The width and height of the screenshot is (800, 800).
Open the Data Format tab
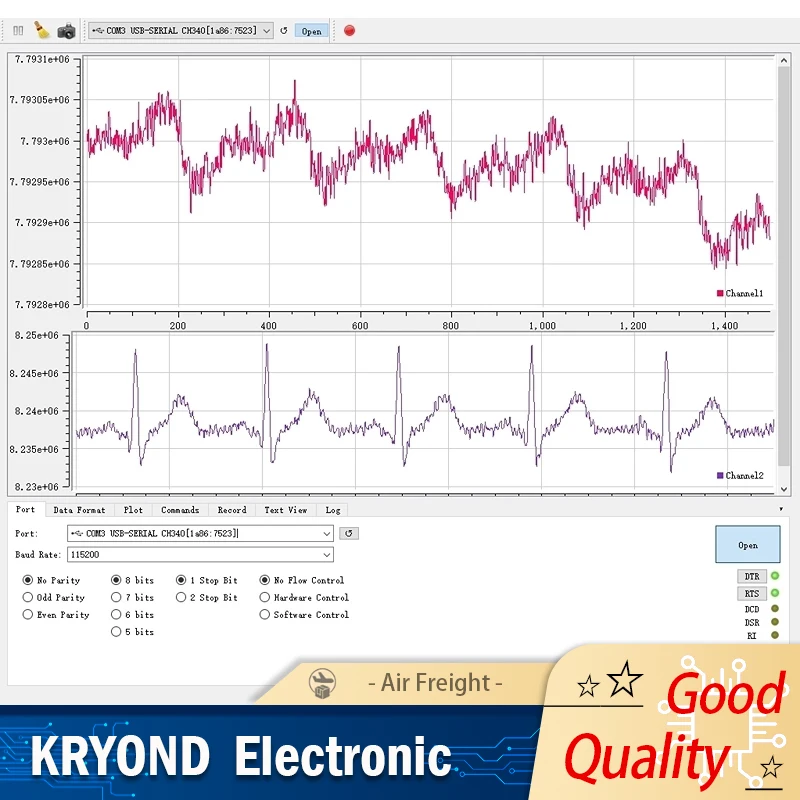tap(79, 510)
